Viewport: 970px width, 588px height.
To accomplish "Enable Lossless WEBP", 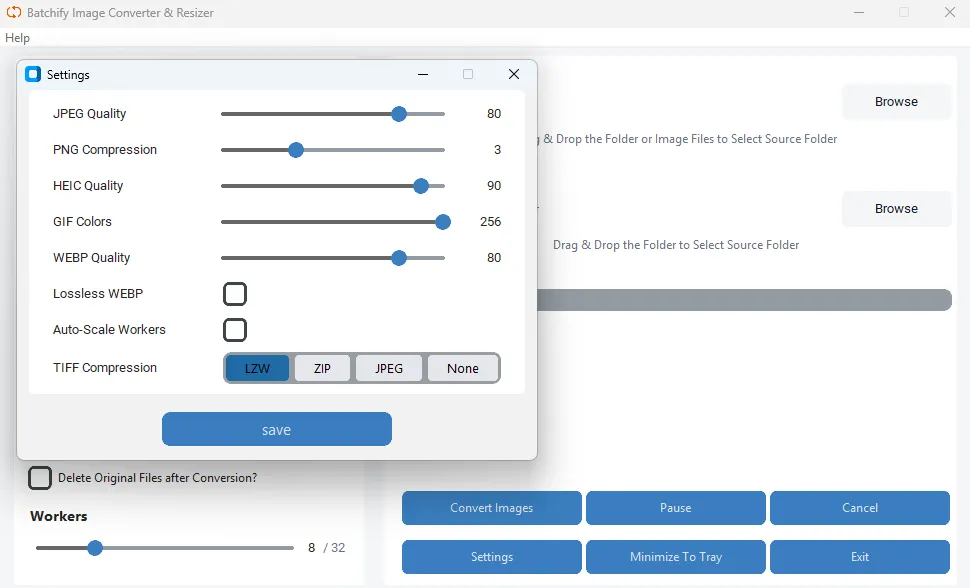I will pyautogui.click(x=234, y=293).
